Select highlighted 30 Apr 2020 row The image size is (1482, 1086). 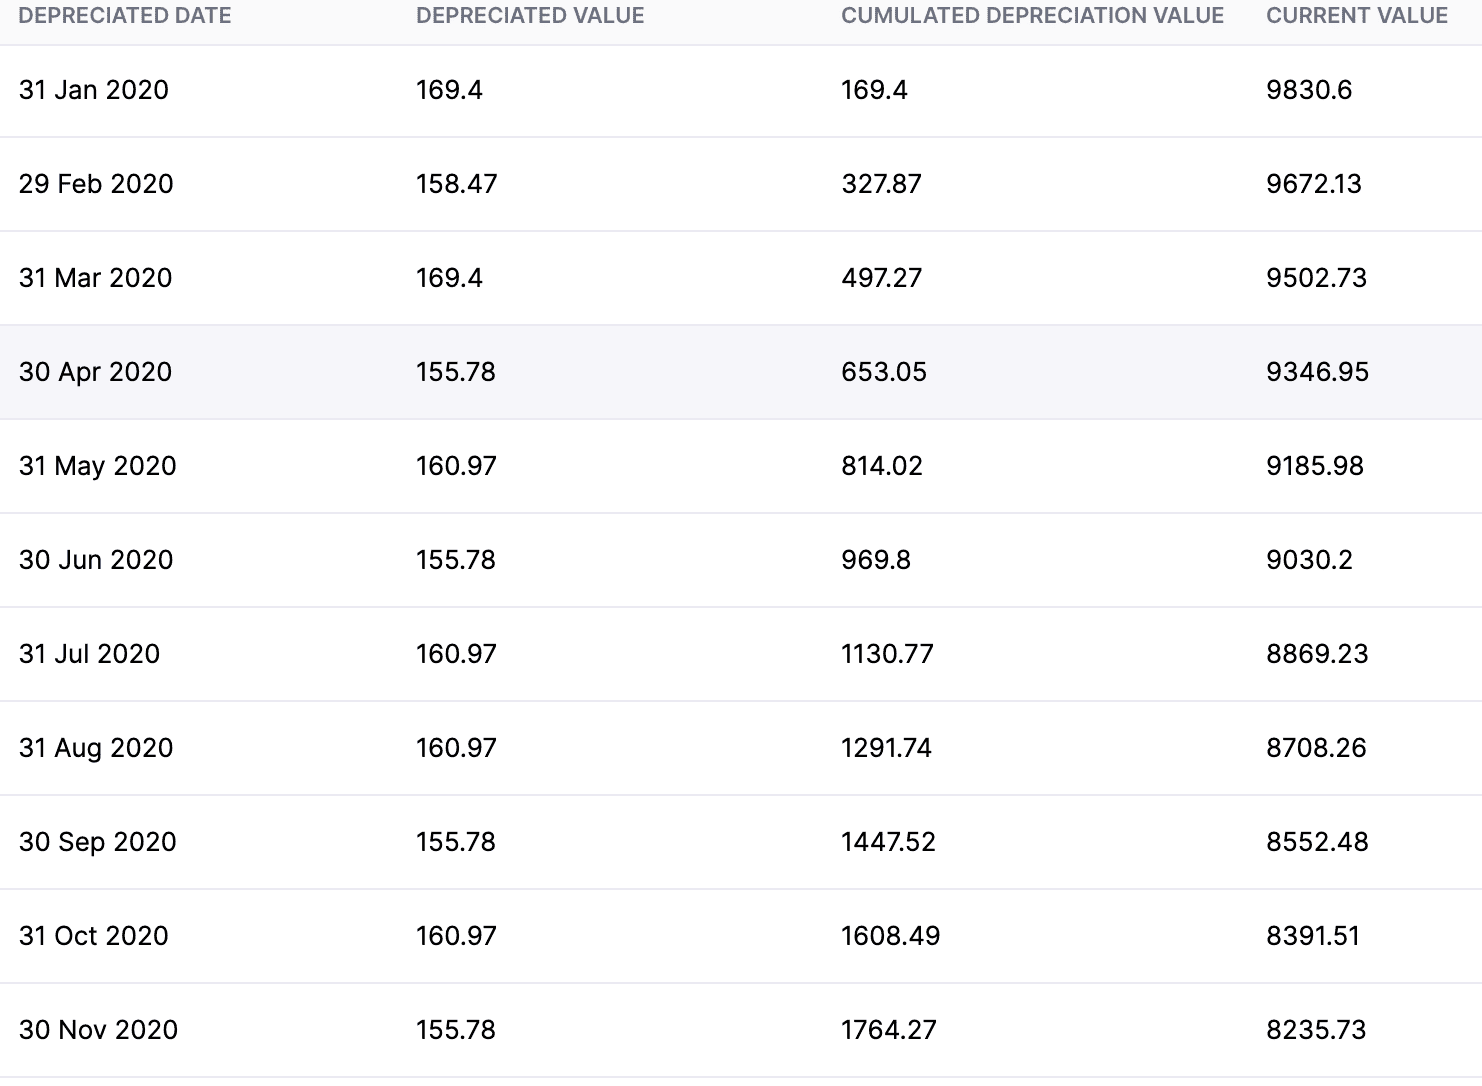96,372
